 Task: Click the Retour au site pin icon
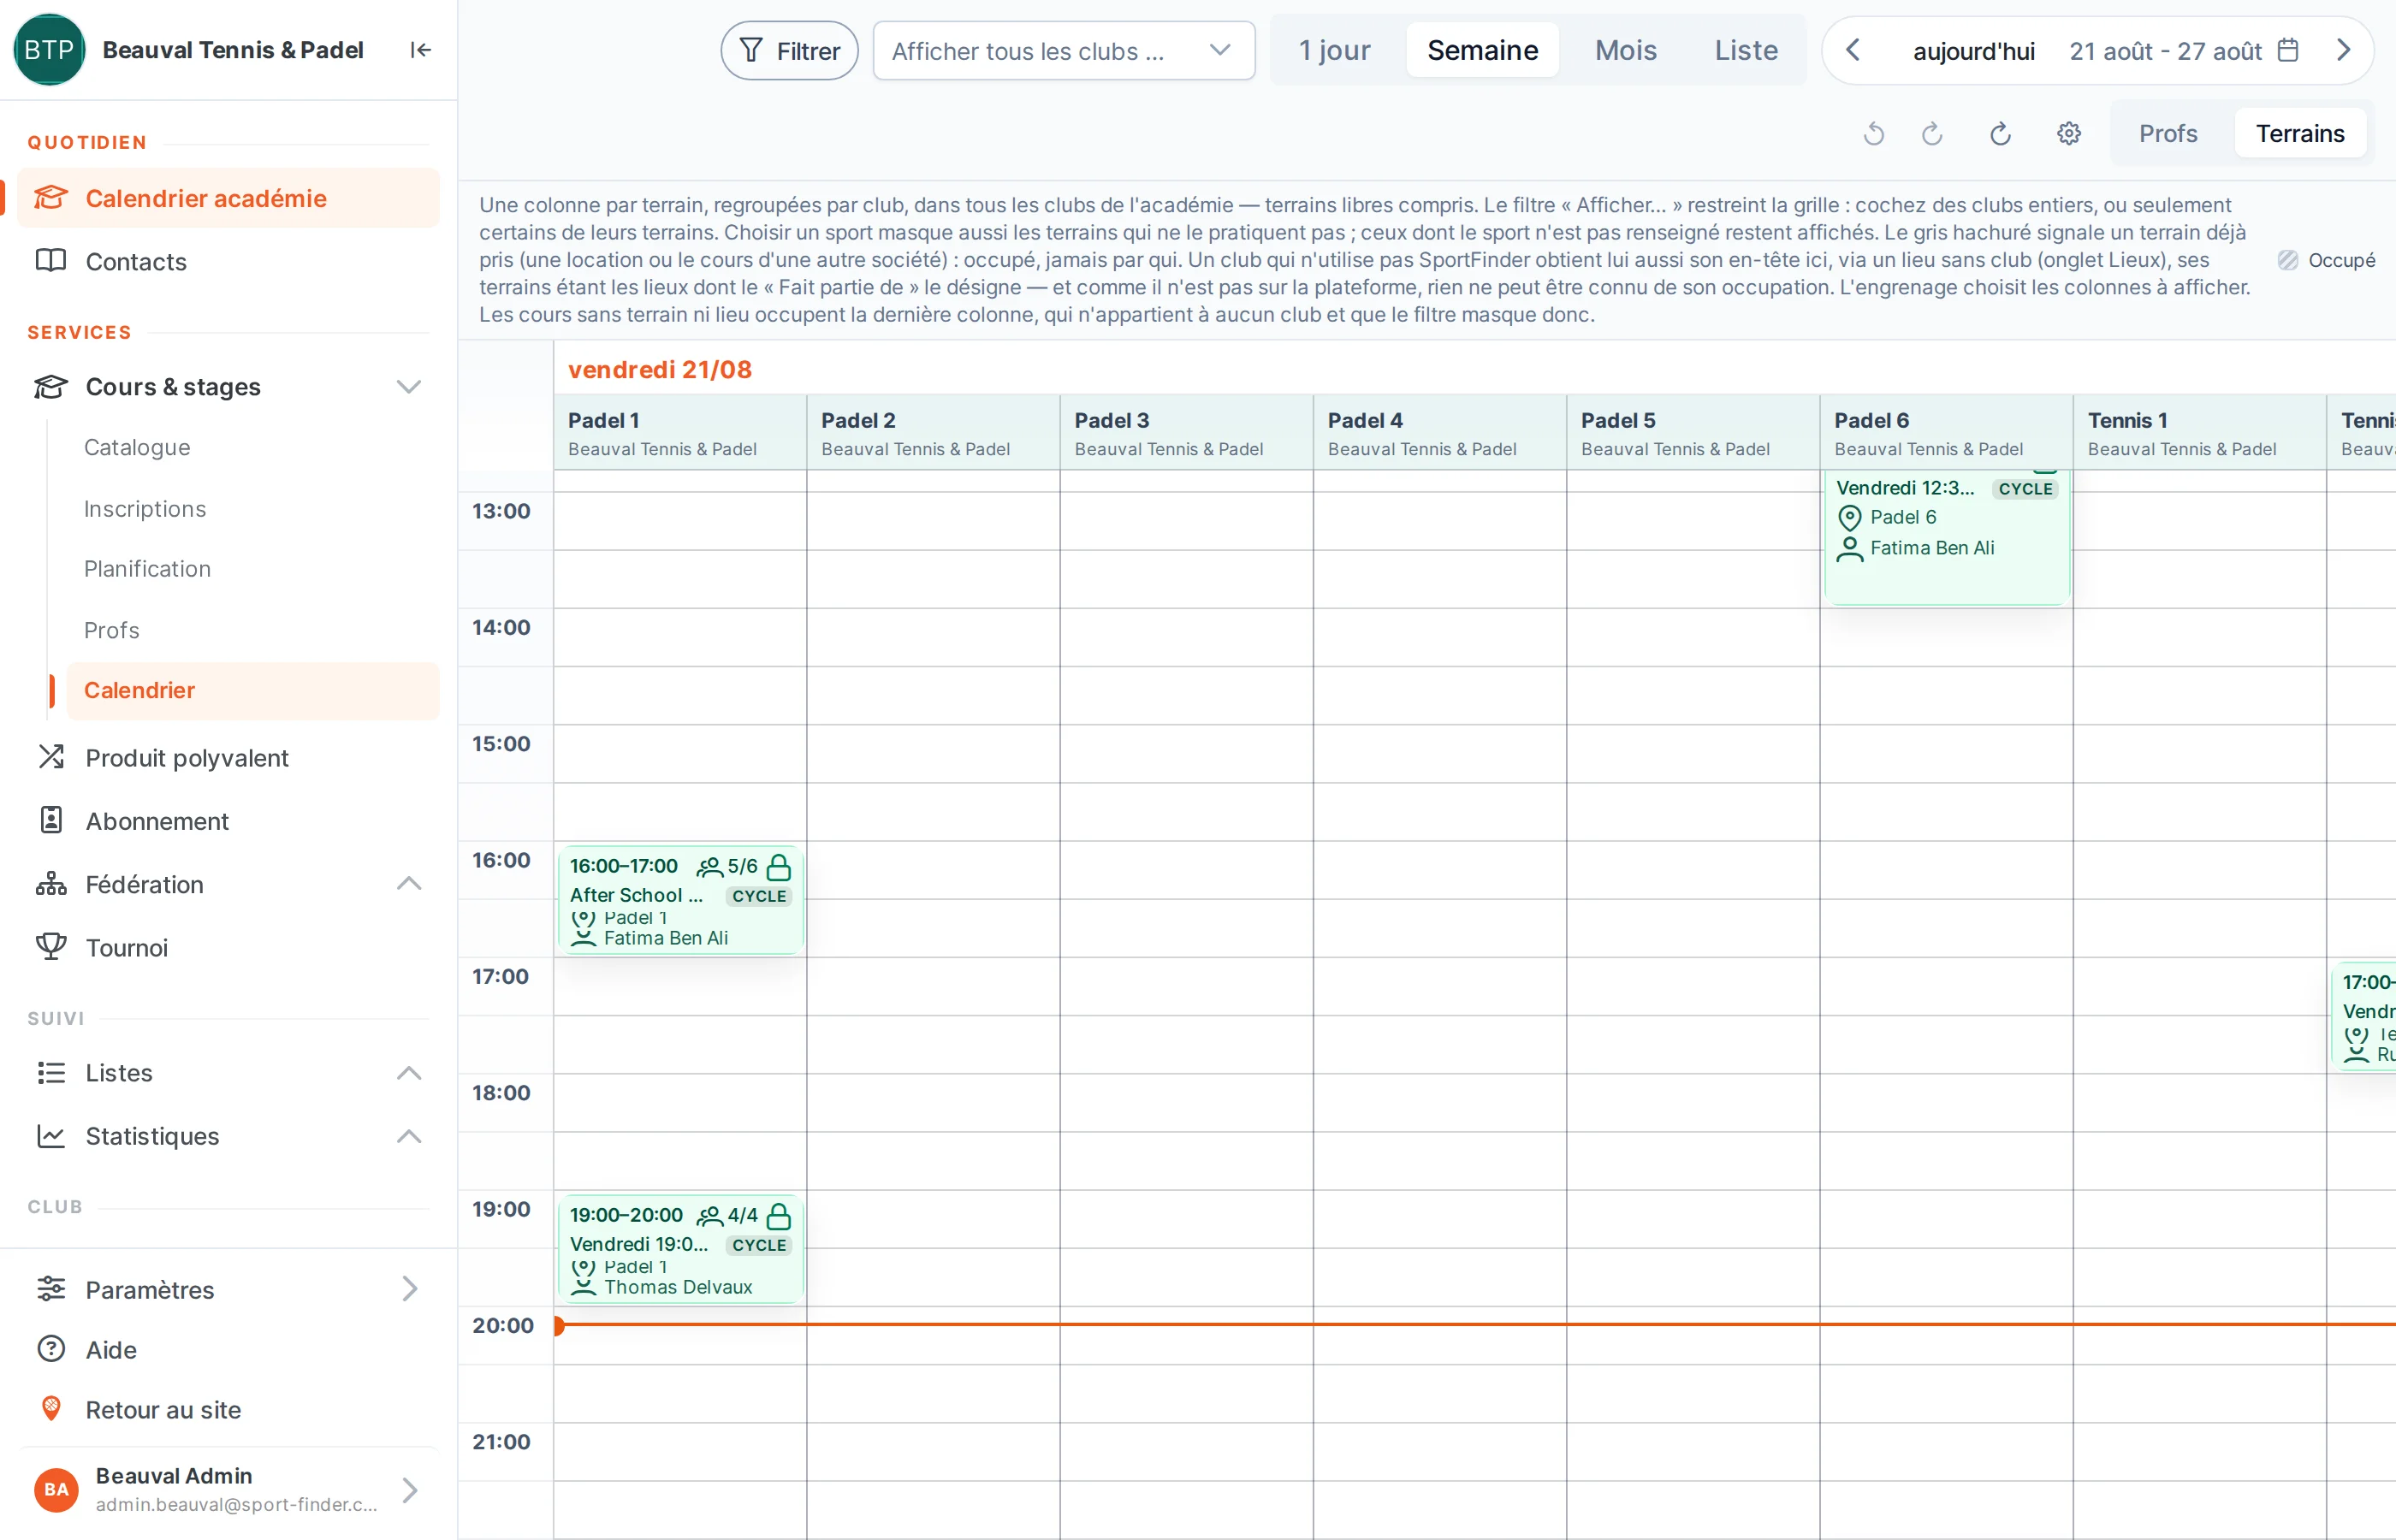[51, 1410]
